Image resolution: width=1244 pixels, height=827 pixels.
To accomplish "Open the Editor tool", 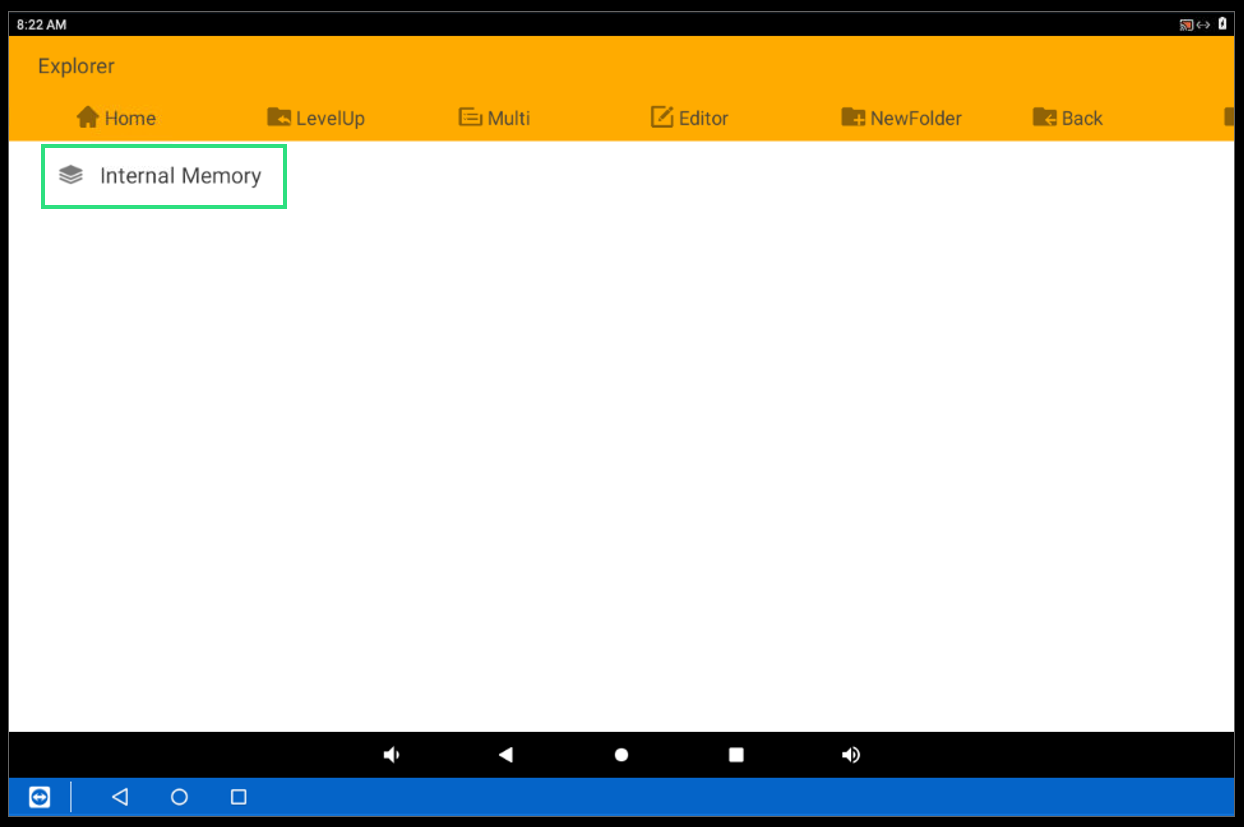I will pyautogui.click(x=689, y=118).
